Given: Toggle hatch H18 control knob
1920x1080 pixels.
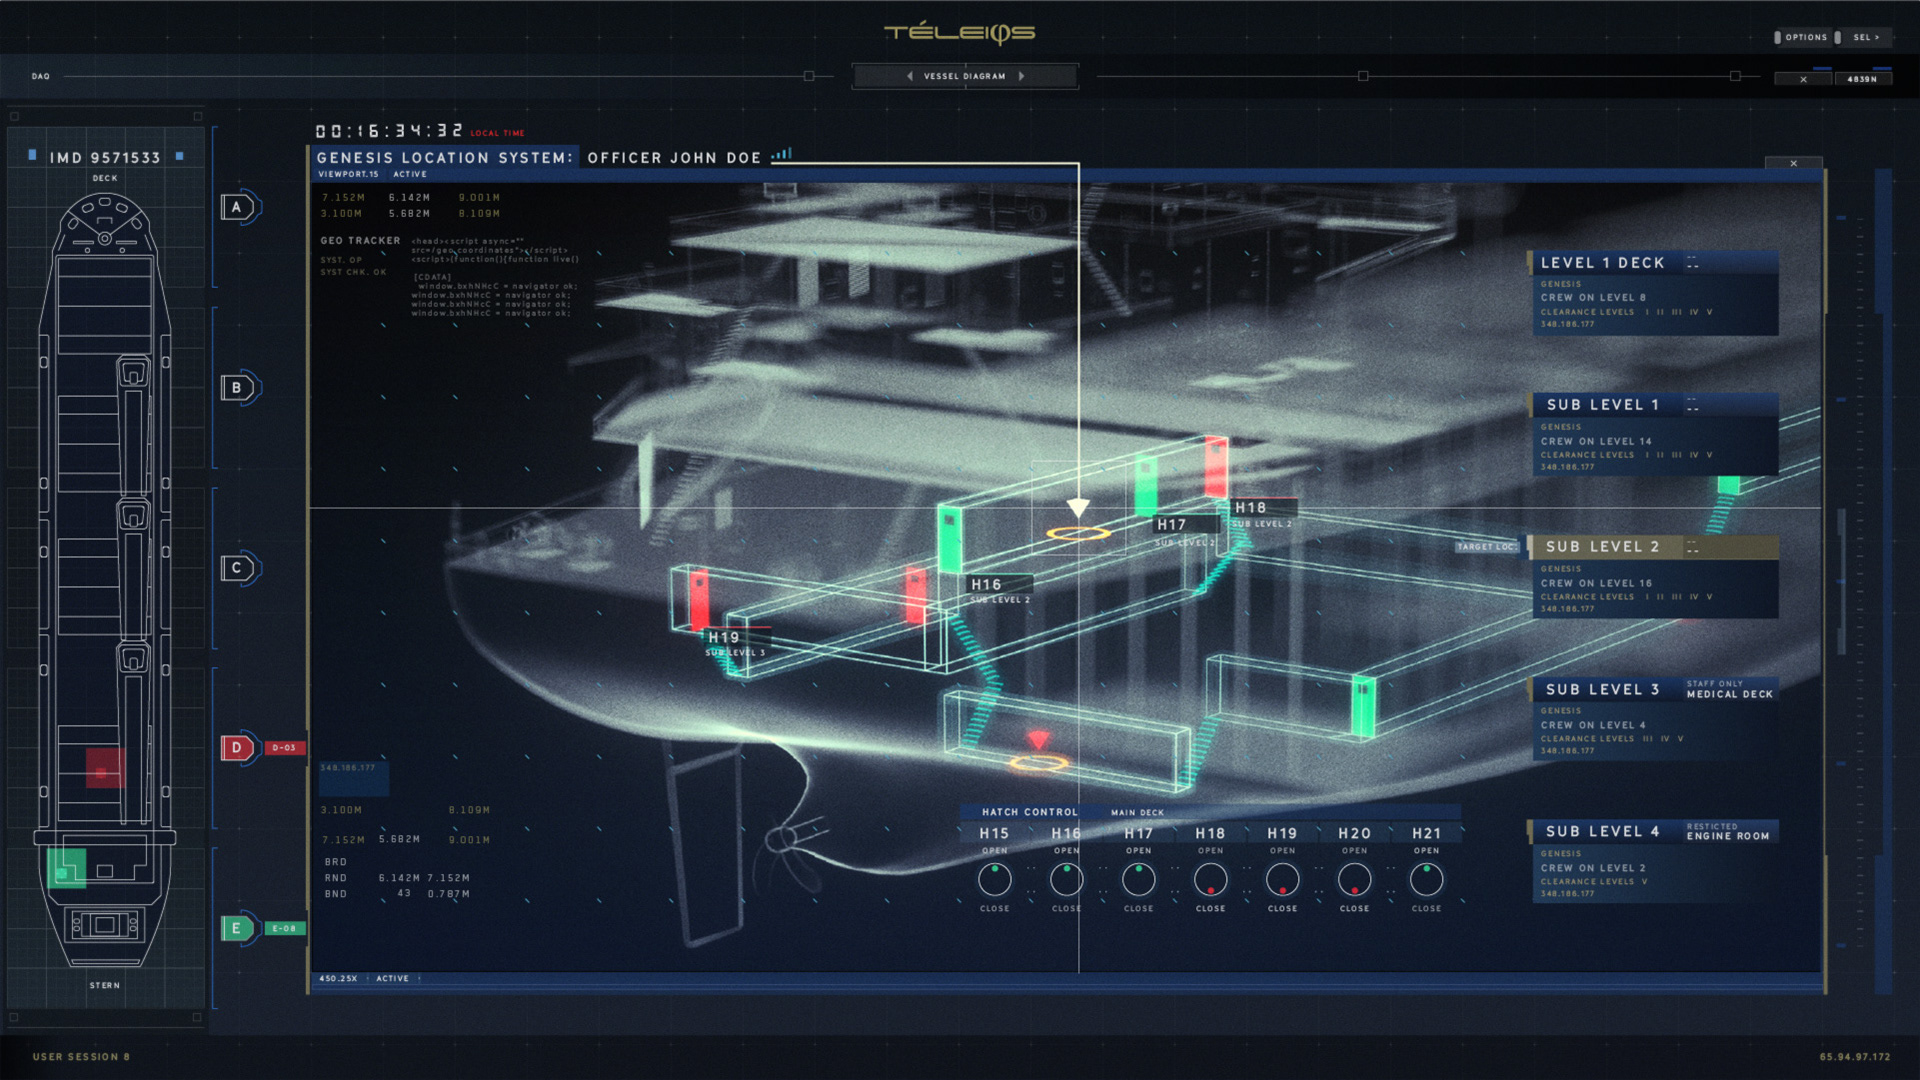Looking at the screenshot, I should [1211, 880].
